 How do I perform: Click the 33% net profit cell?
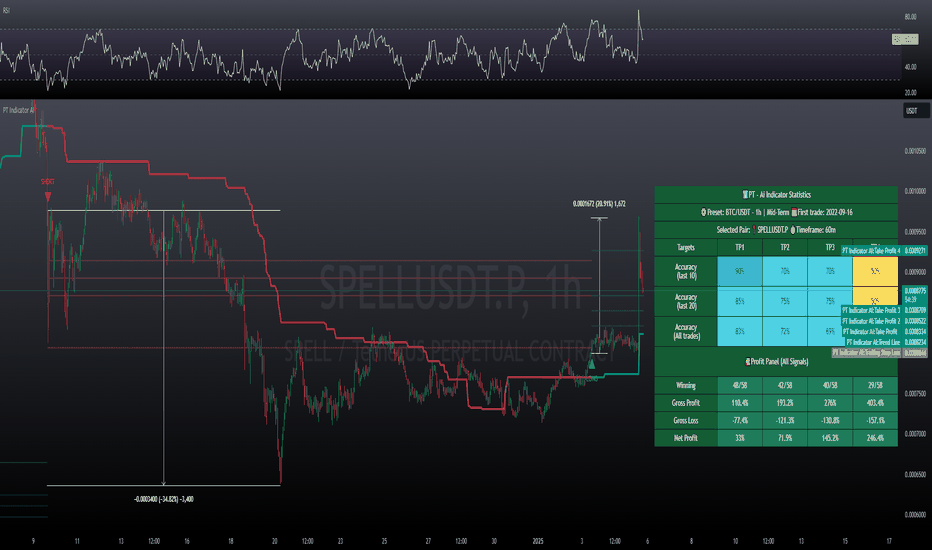(740, 438)
